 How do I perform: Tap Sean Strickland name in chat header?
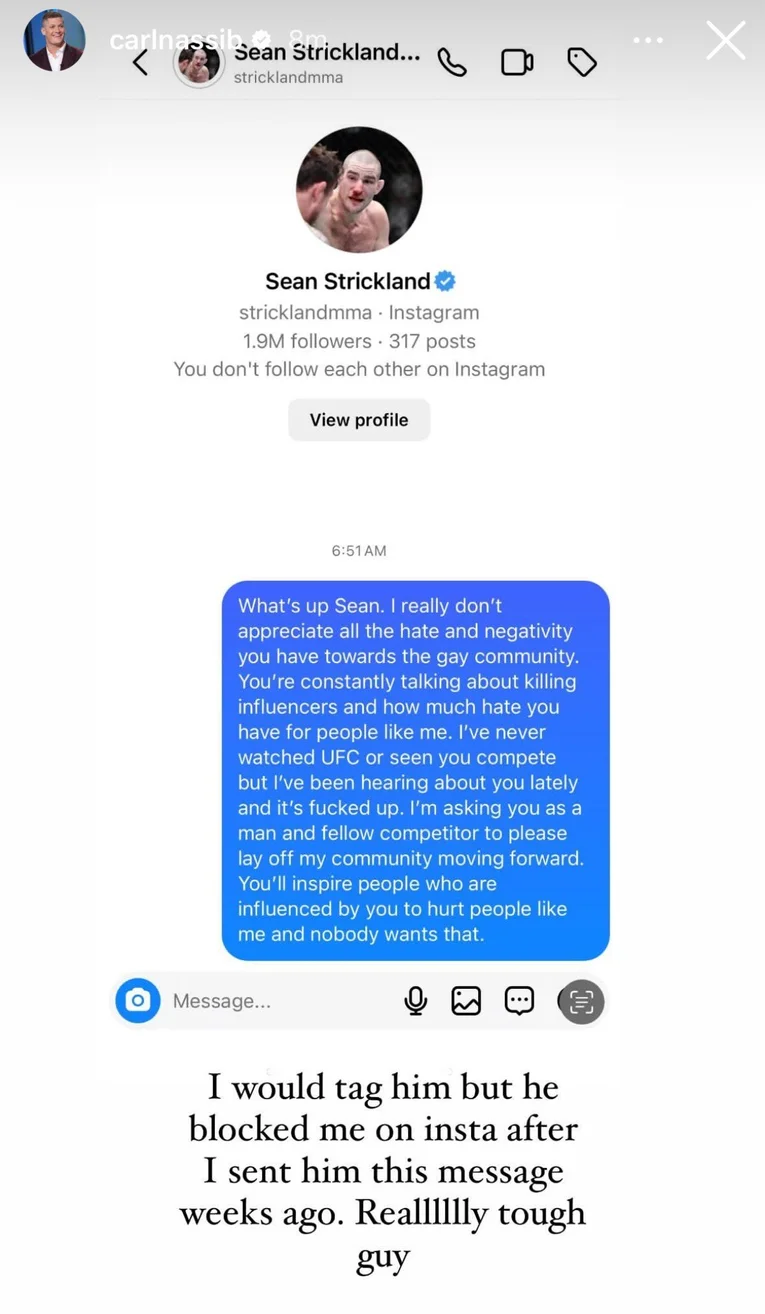point(327,53)
